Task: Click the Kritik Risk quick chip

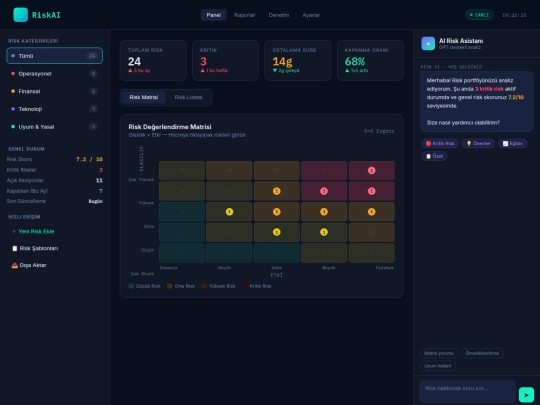Action: coord(440,143)
